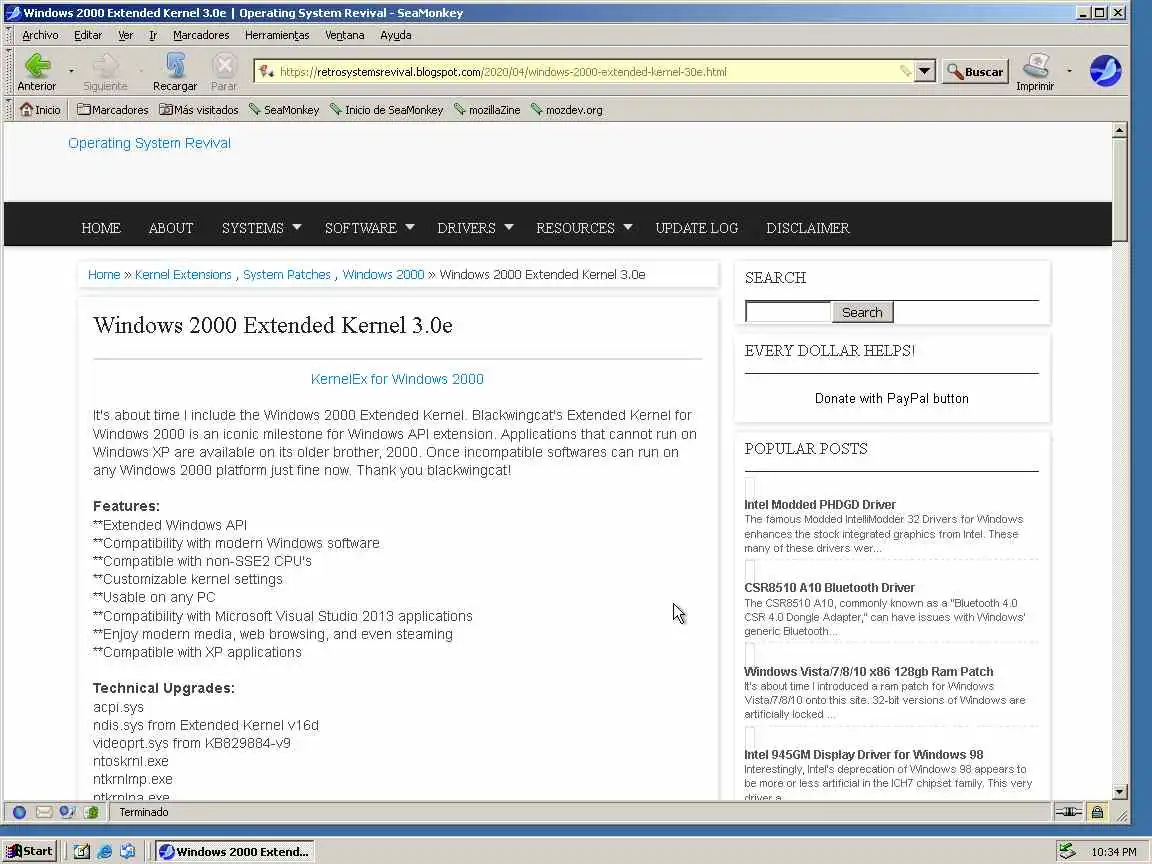Click the sidebar search text field
Image resolution: width=1152 pixels, height=864 pixels.
click(788, 312)
